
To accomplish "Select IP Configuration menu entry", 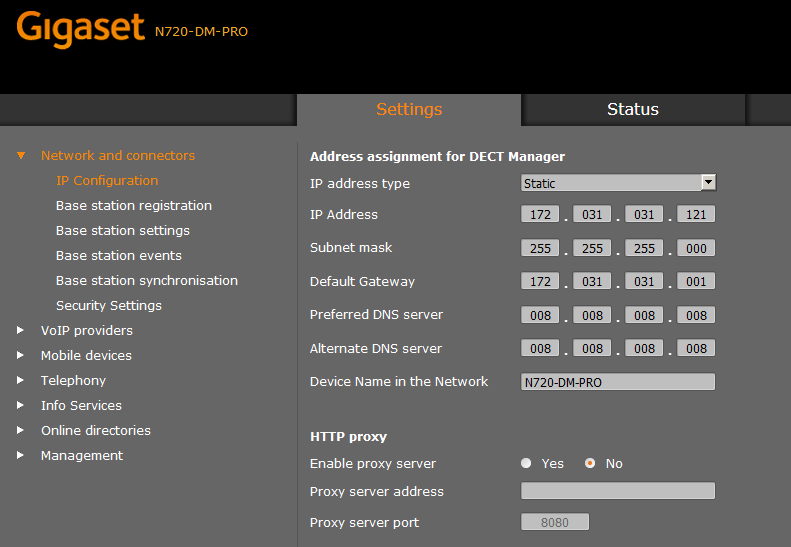I will (x=107, y=181).
